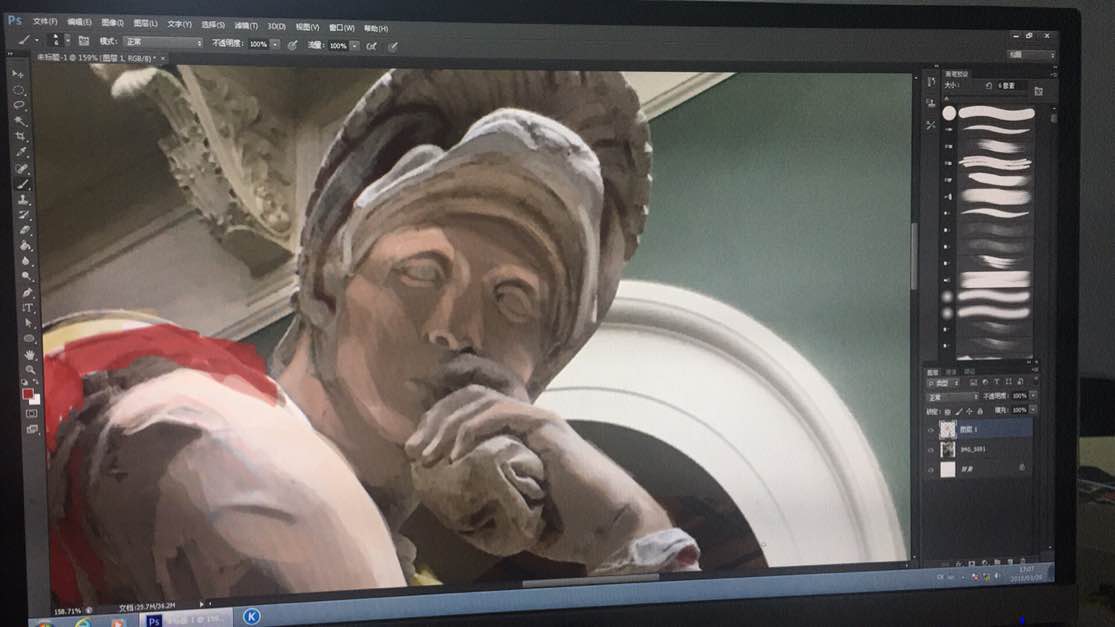Lock all for selected layer
Screen dimensions: 1115x627
[981, 412]
